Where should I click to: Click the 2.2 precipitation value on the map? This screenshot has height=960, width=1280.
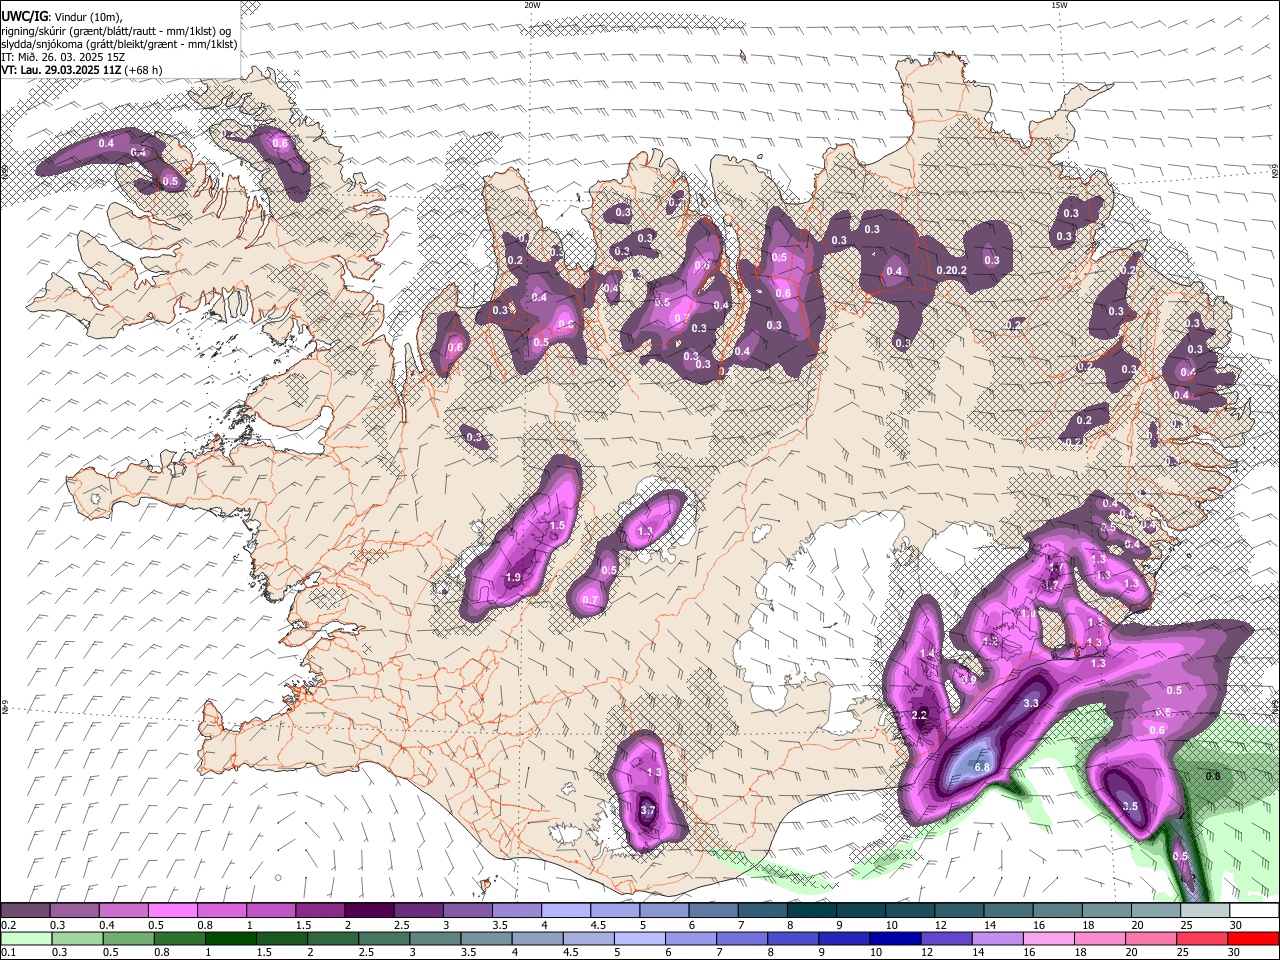coord(920,715)
